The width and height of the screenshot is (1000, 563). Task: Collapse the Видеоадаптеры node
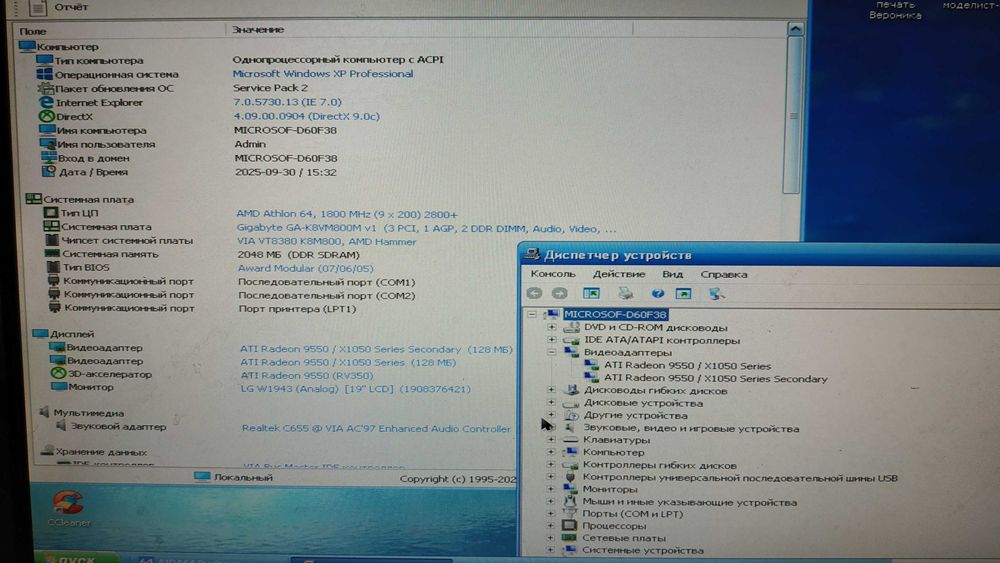coord(552,352)
